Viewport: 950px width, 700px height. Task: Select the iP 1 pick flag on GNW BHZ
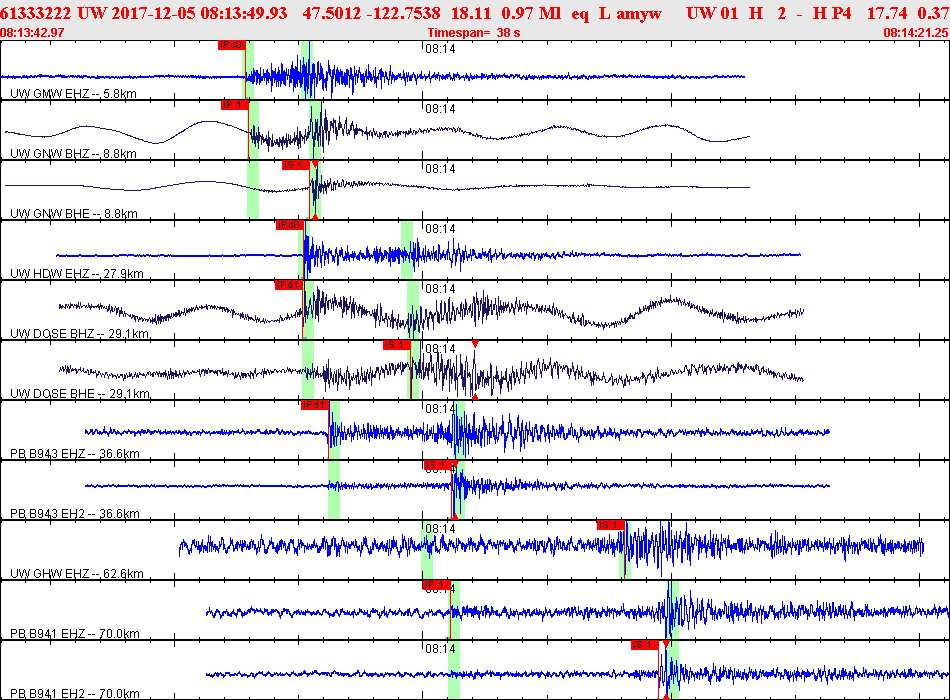click(x=234, y=105)
